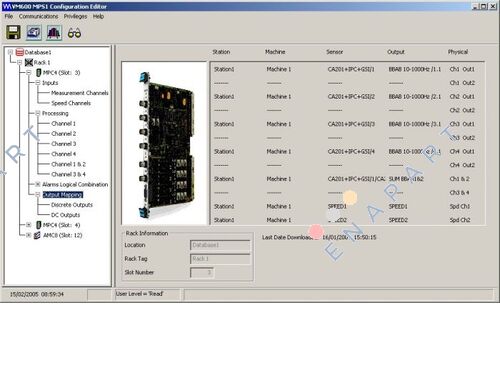Viewport: 500px width, 375px height.
Task: Expand the AMC8 (Slot: 12) node
Action: coord(29,235)
